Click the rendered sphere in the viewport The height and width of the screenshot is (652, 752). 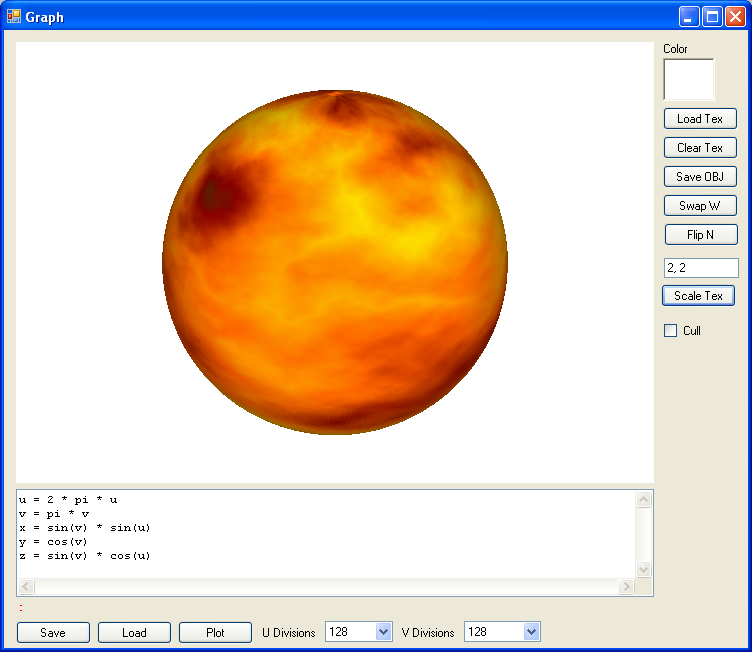pyautogui.click(x=334, y=262)
